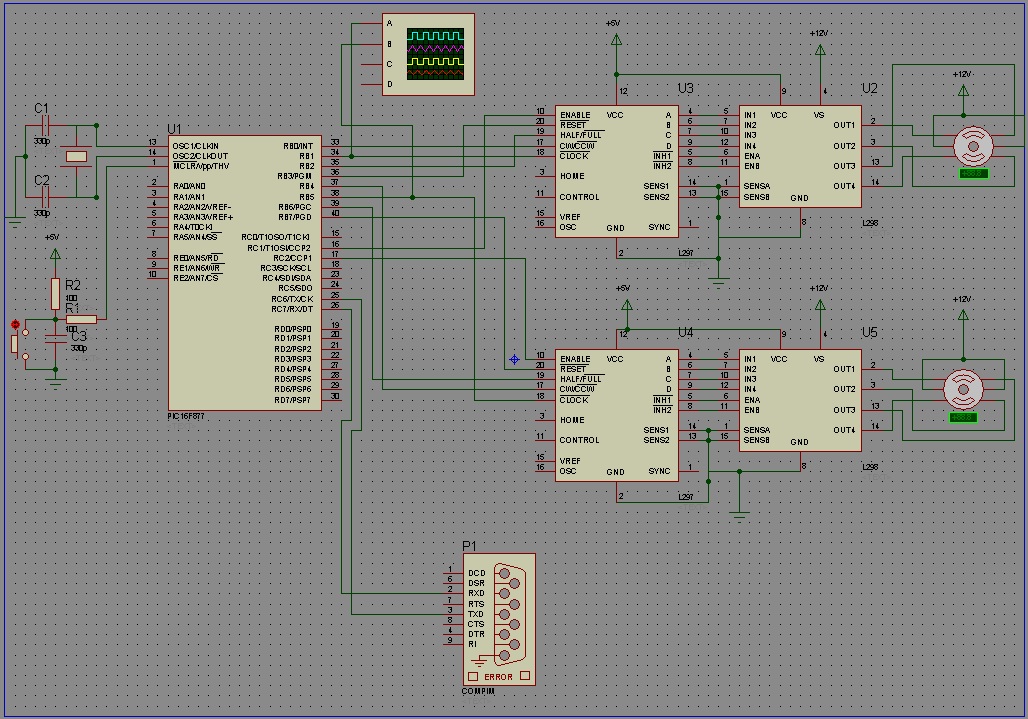Click the upper stepper motor symbol
1028x719 pixels.
click(x=971, y=147)
